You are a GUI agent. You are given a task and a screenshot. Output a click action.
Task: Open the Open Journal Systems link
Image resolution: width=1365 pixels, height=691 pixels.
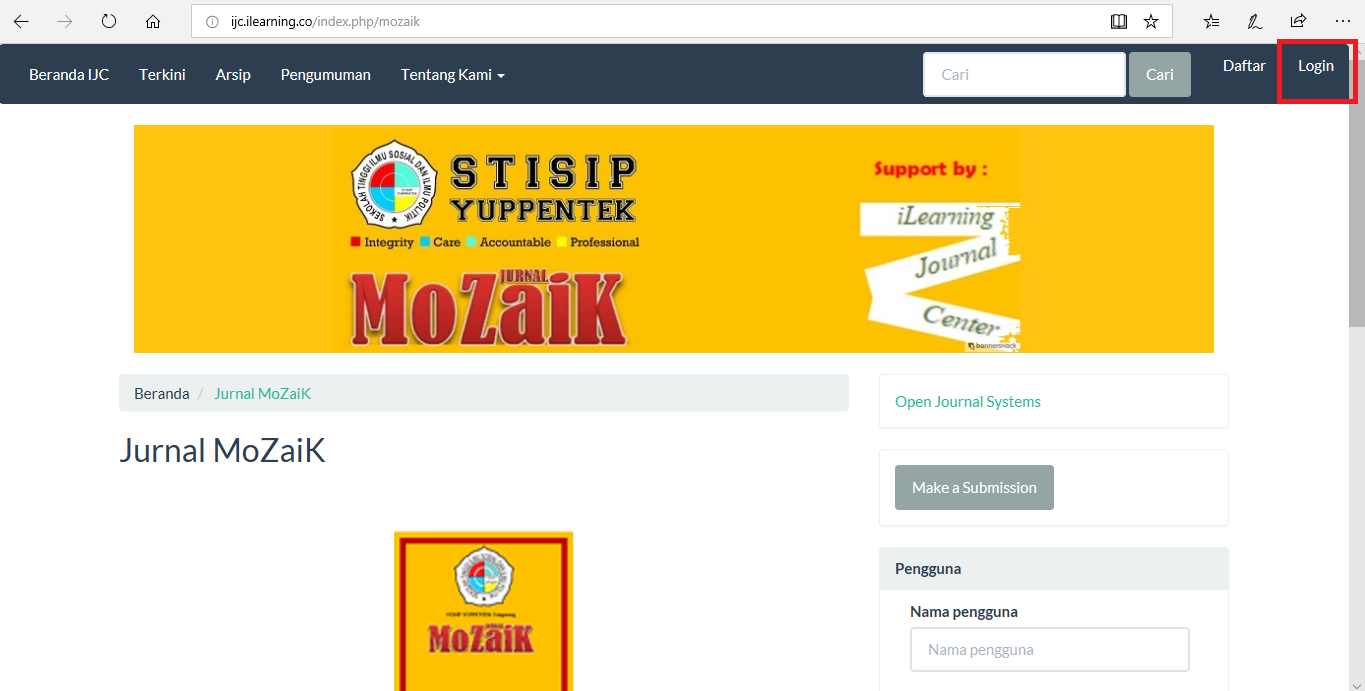tap(968, 402)
